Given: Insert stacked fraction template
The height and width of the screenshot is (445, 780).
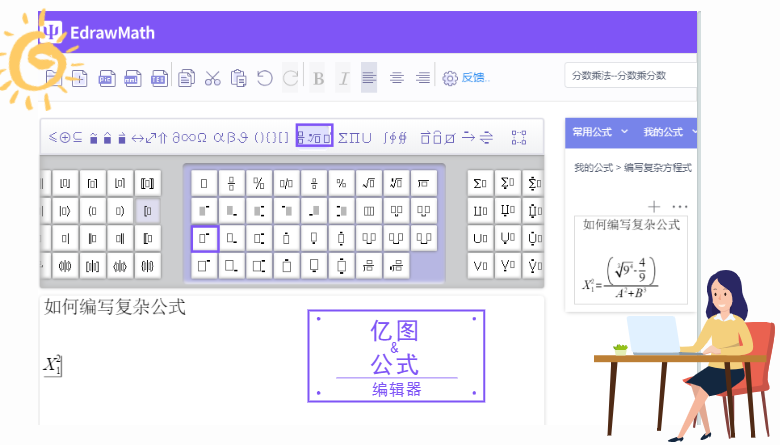Looking at the screenshot, I should click(x=231, y=183).
